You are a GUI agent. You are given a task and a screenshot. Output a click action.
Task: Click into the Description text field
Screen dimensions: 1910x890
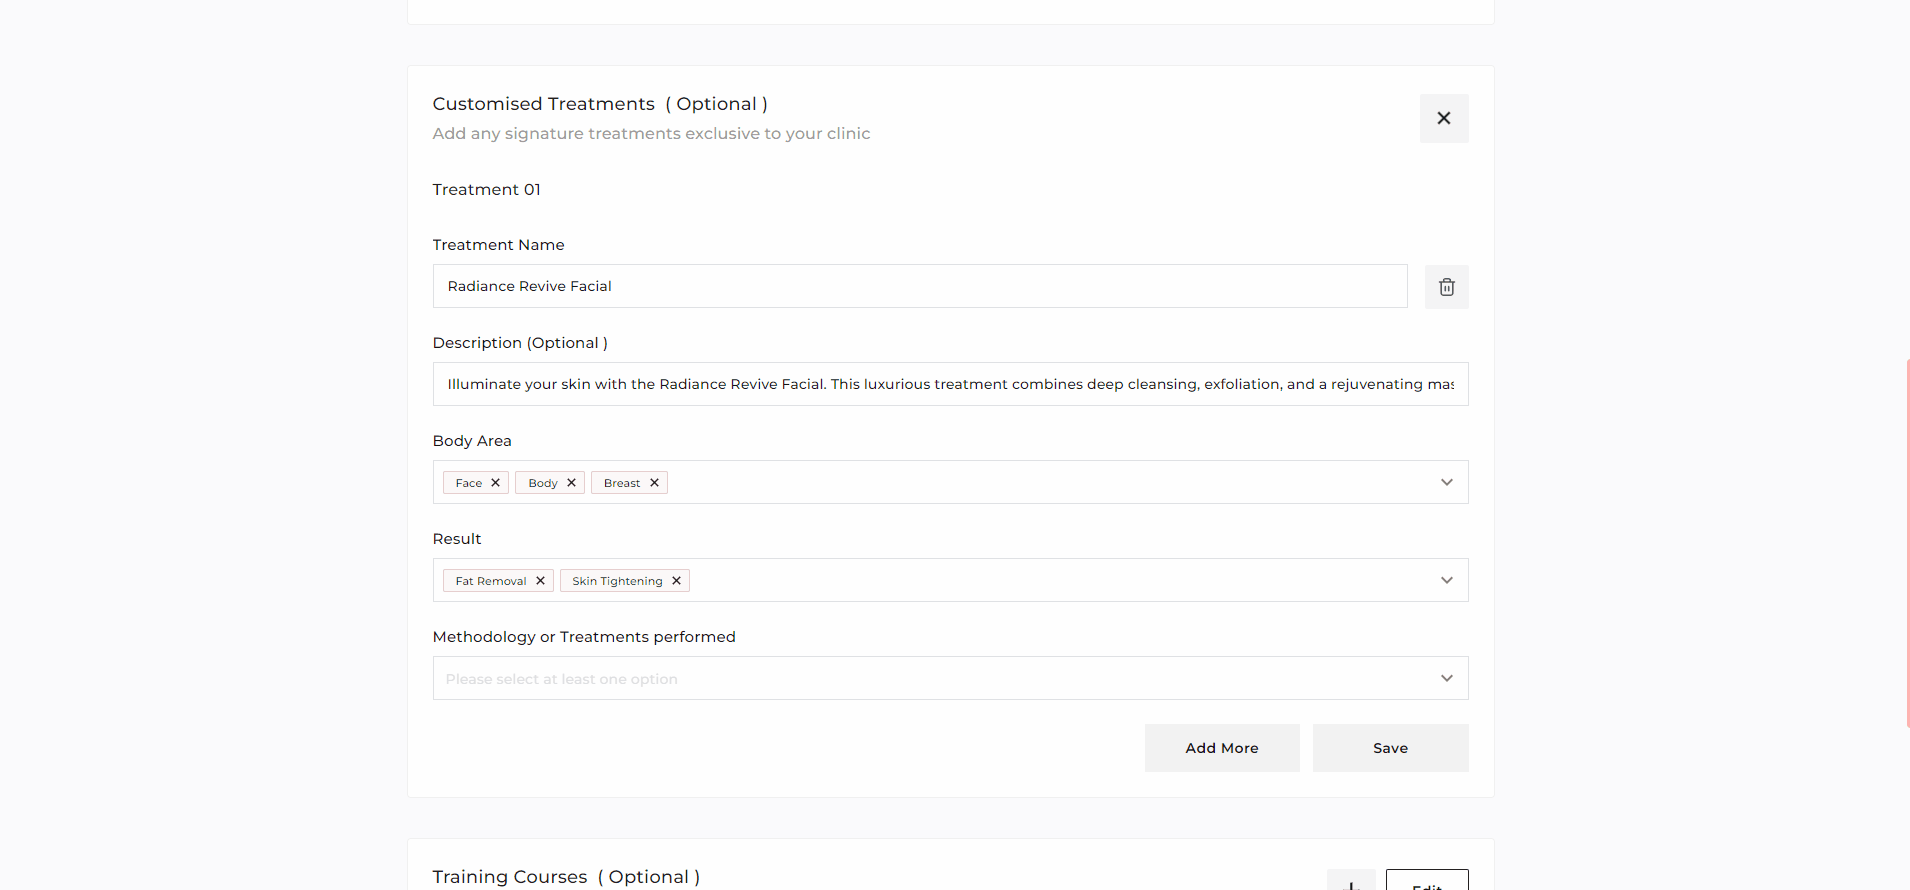click(950, 384)
